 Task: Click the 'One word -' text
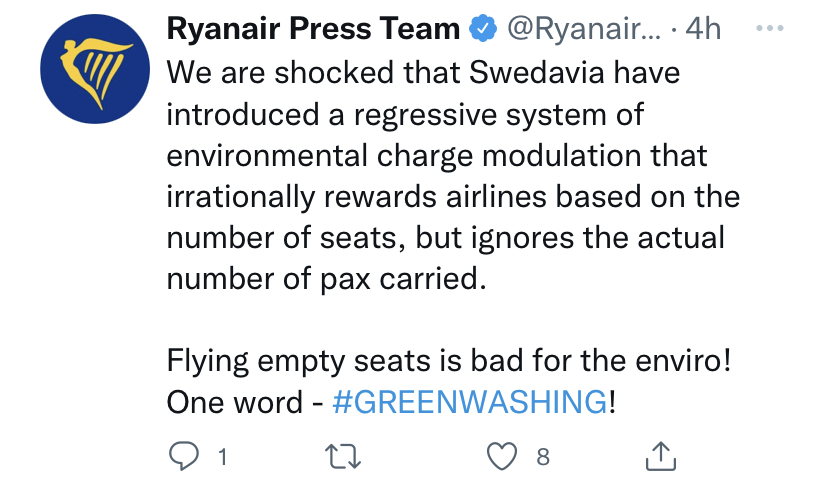[243, 401]
